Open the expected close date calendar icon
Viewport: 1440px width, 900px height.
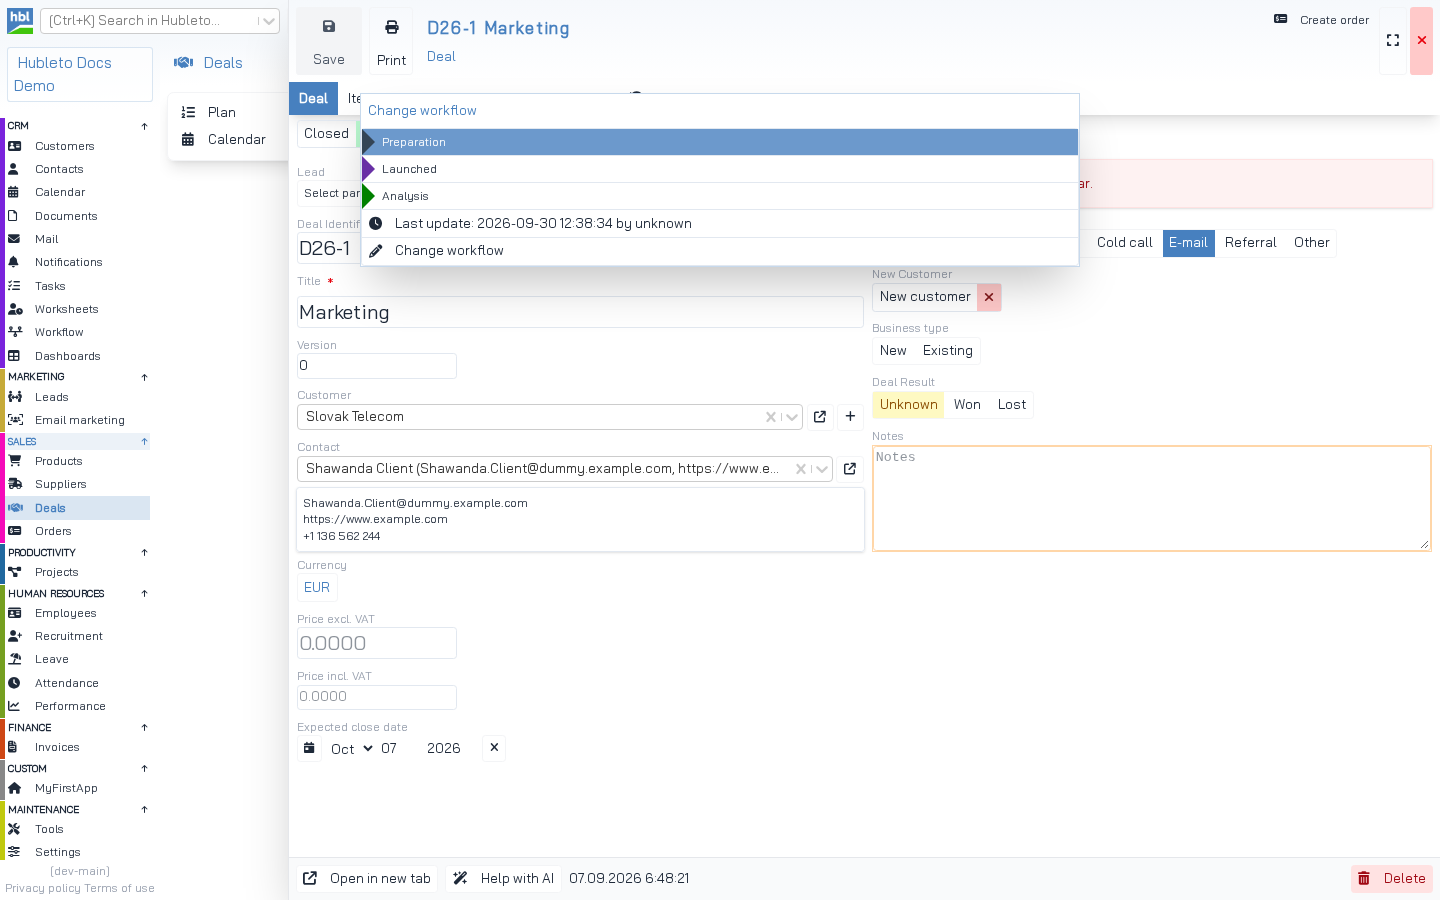point(310,749)
